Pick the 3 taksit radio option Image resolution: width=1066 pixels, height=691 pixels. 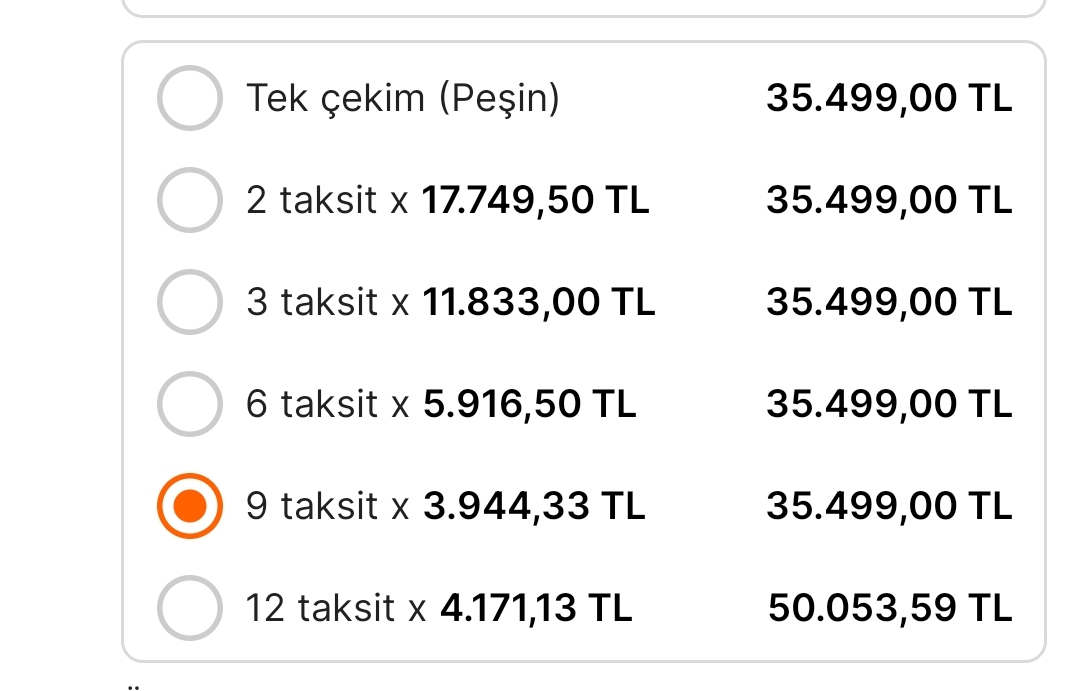(x=189, y=302)
